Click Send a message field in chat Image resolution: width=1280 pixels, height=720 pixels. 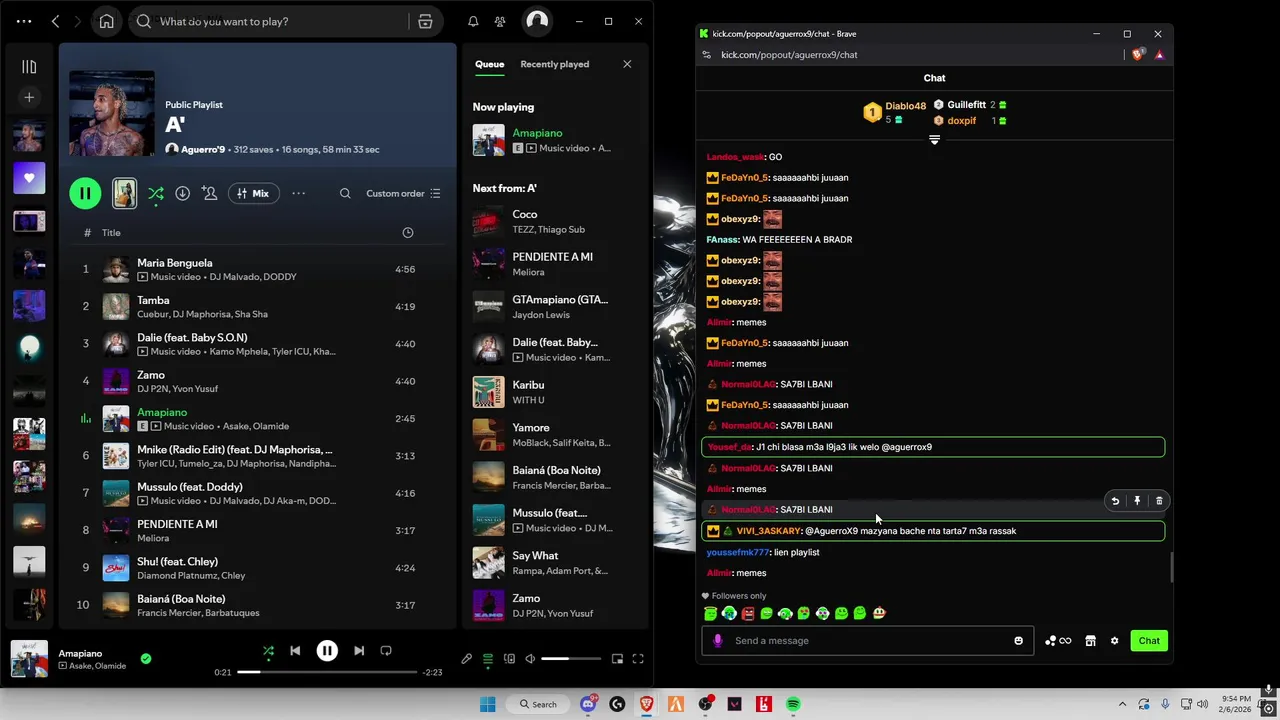[x=865, y=641]
